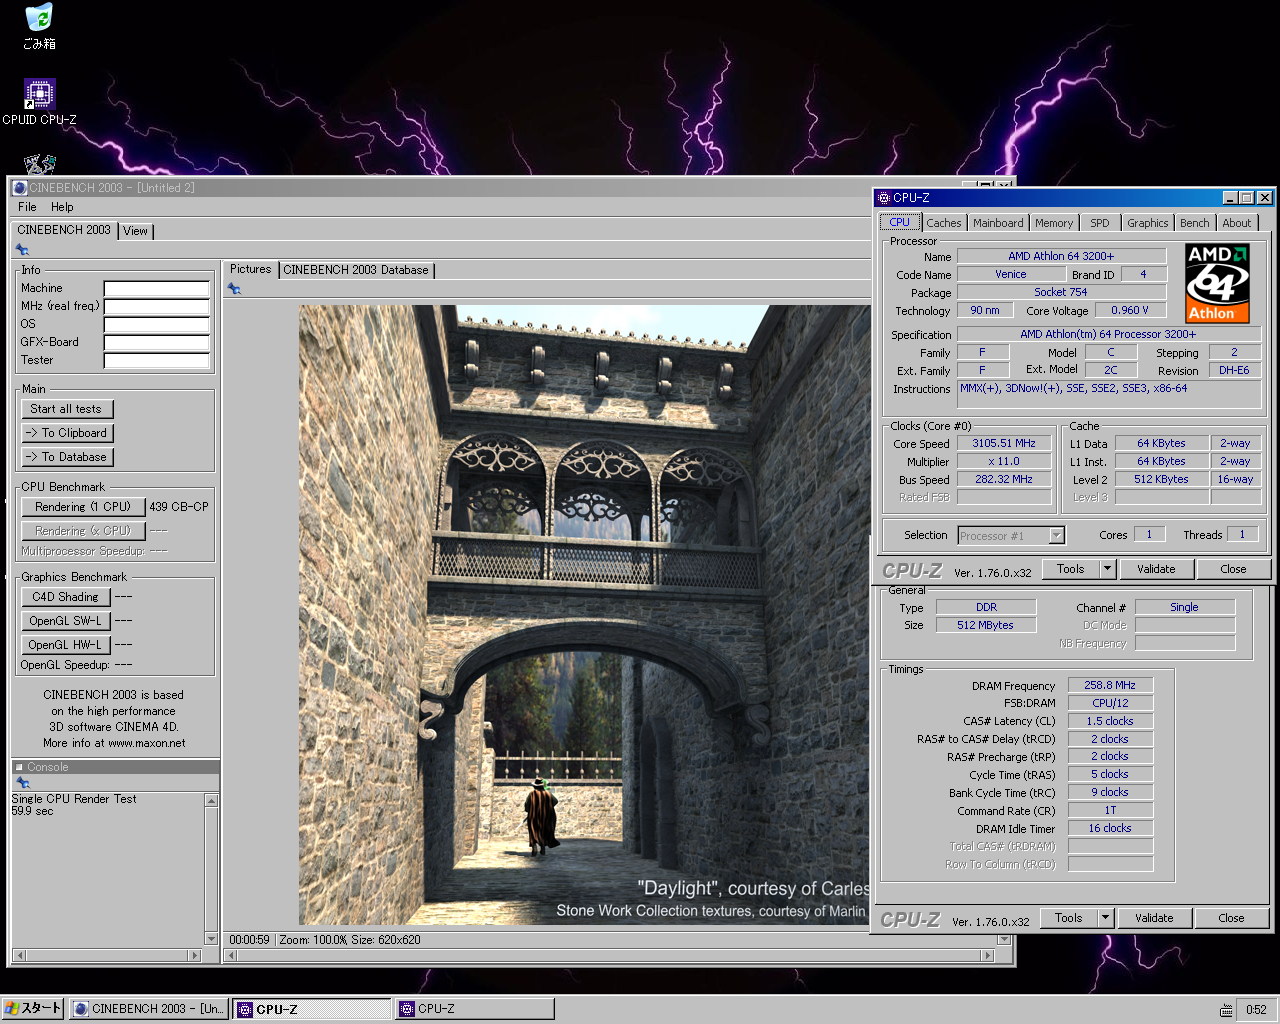Click the Machine input field
Image resolution: width=1280 pixels, height=1024 pixels.
click(x=157, y=289)
